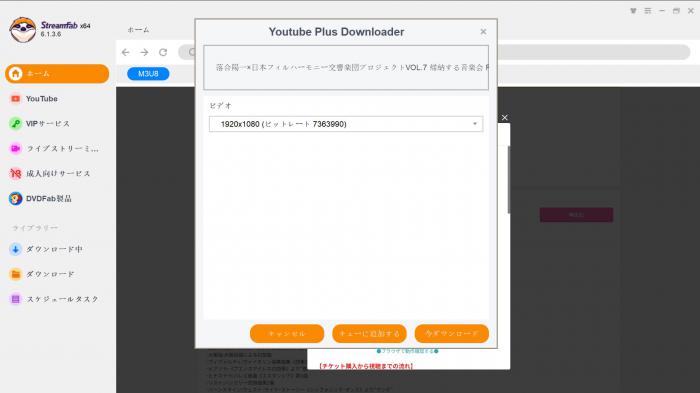
Task: Click the キューに追加する button
Action: 369,334
